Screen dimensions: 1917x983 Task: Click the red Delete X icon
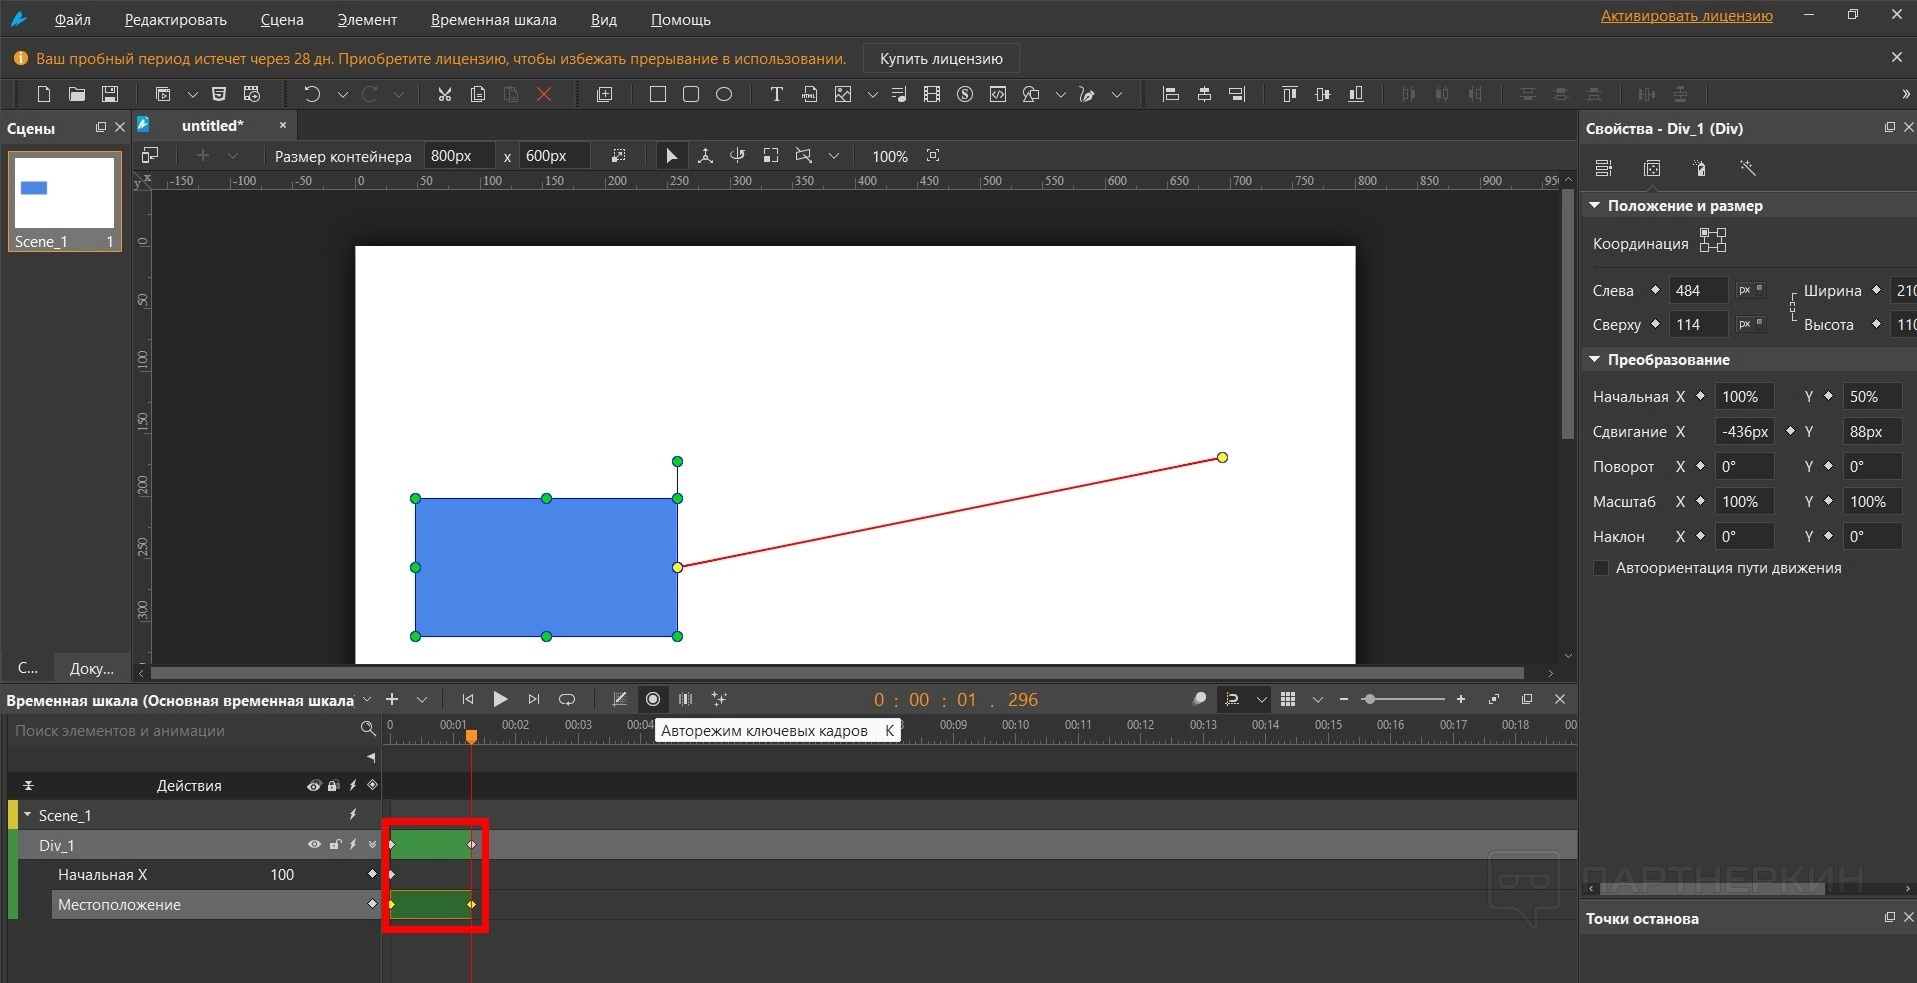544,94
